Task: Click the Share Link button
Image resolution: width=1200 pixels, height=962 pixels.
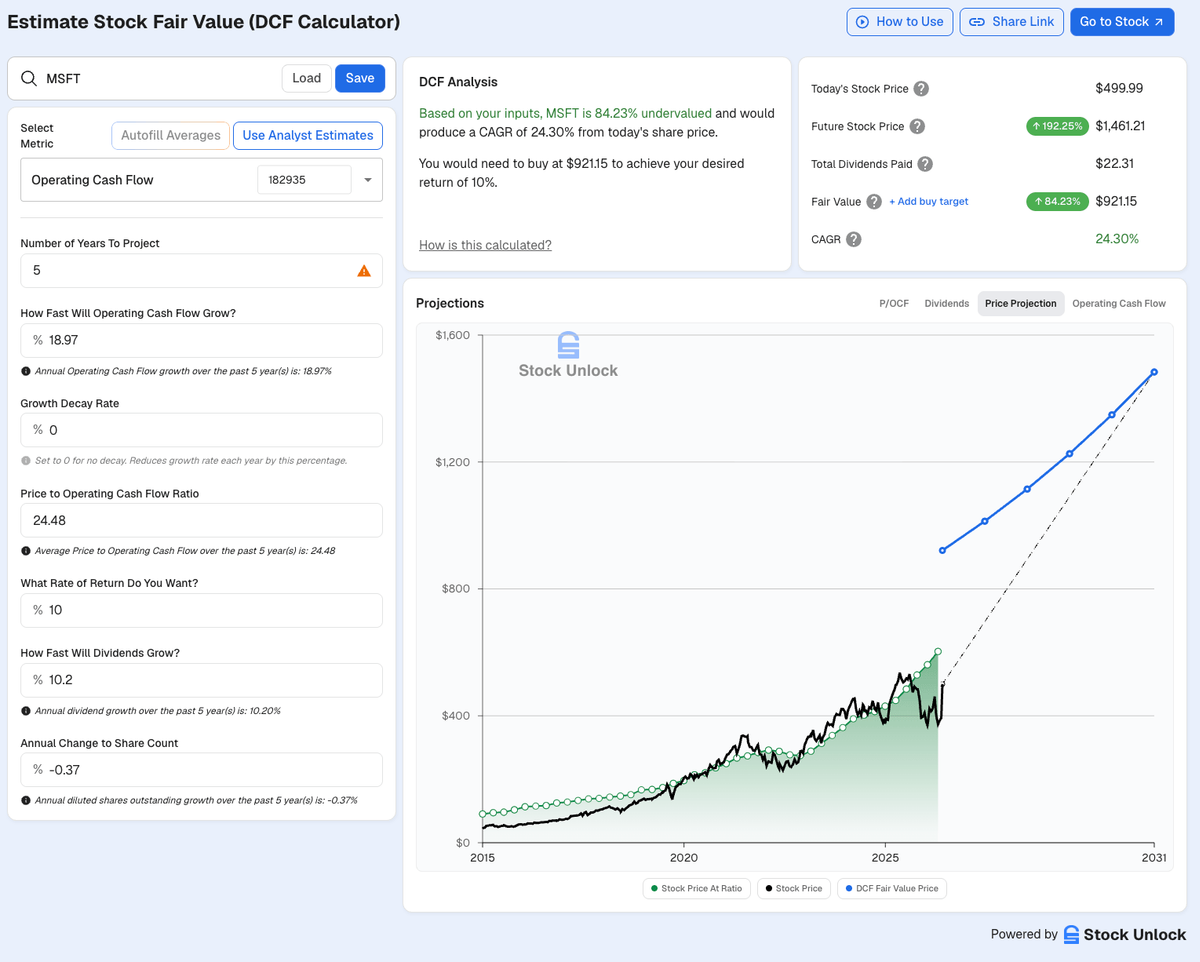Action: 1011,22
